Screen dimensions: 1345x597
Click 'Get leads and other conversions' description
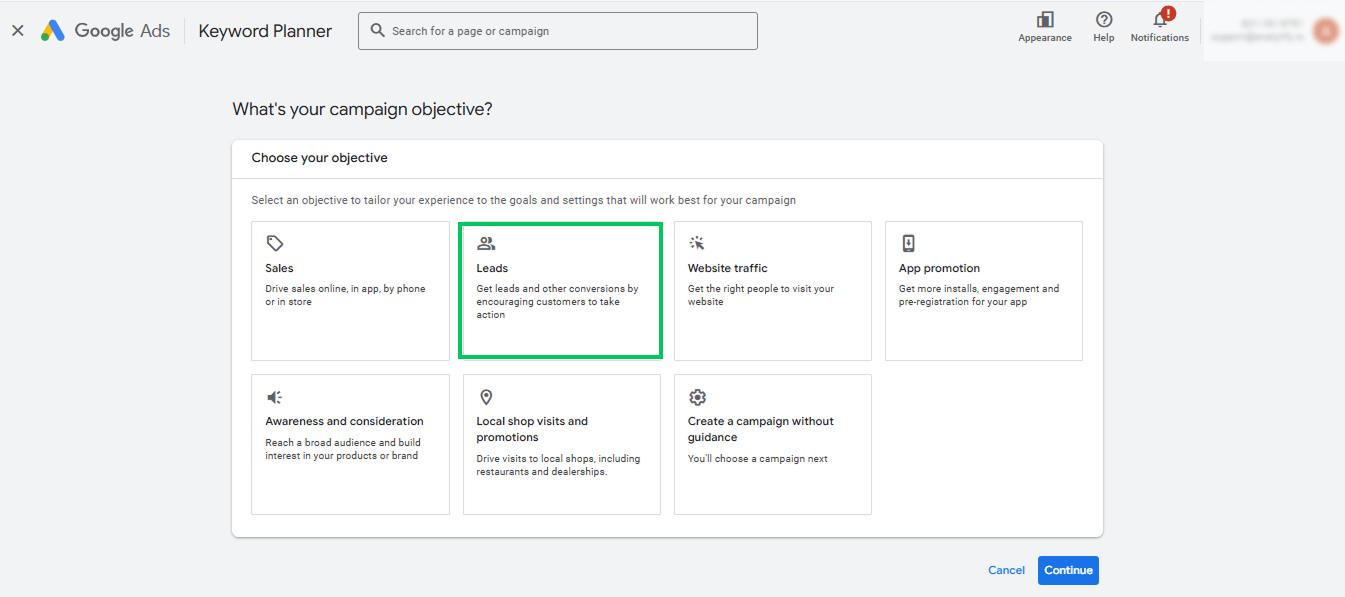point(557,302)
